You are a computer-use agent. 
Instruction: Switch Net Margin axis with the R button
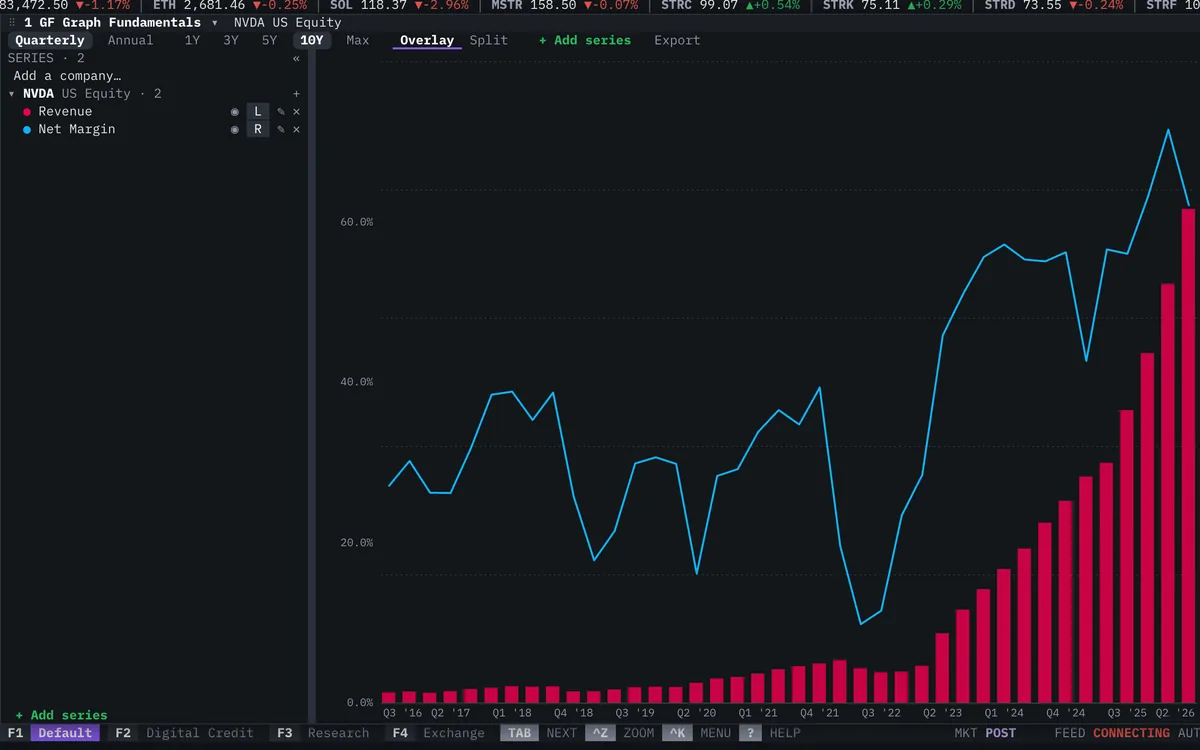[258, 130]
